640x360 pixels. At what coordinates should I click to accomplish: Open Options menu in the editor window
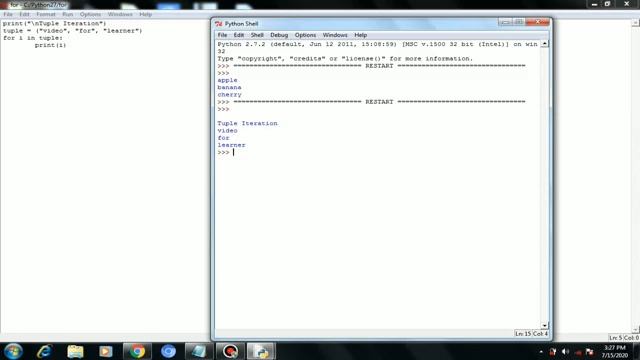point(90,14)
